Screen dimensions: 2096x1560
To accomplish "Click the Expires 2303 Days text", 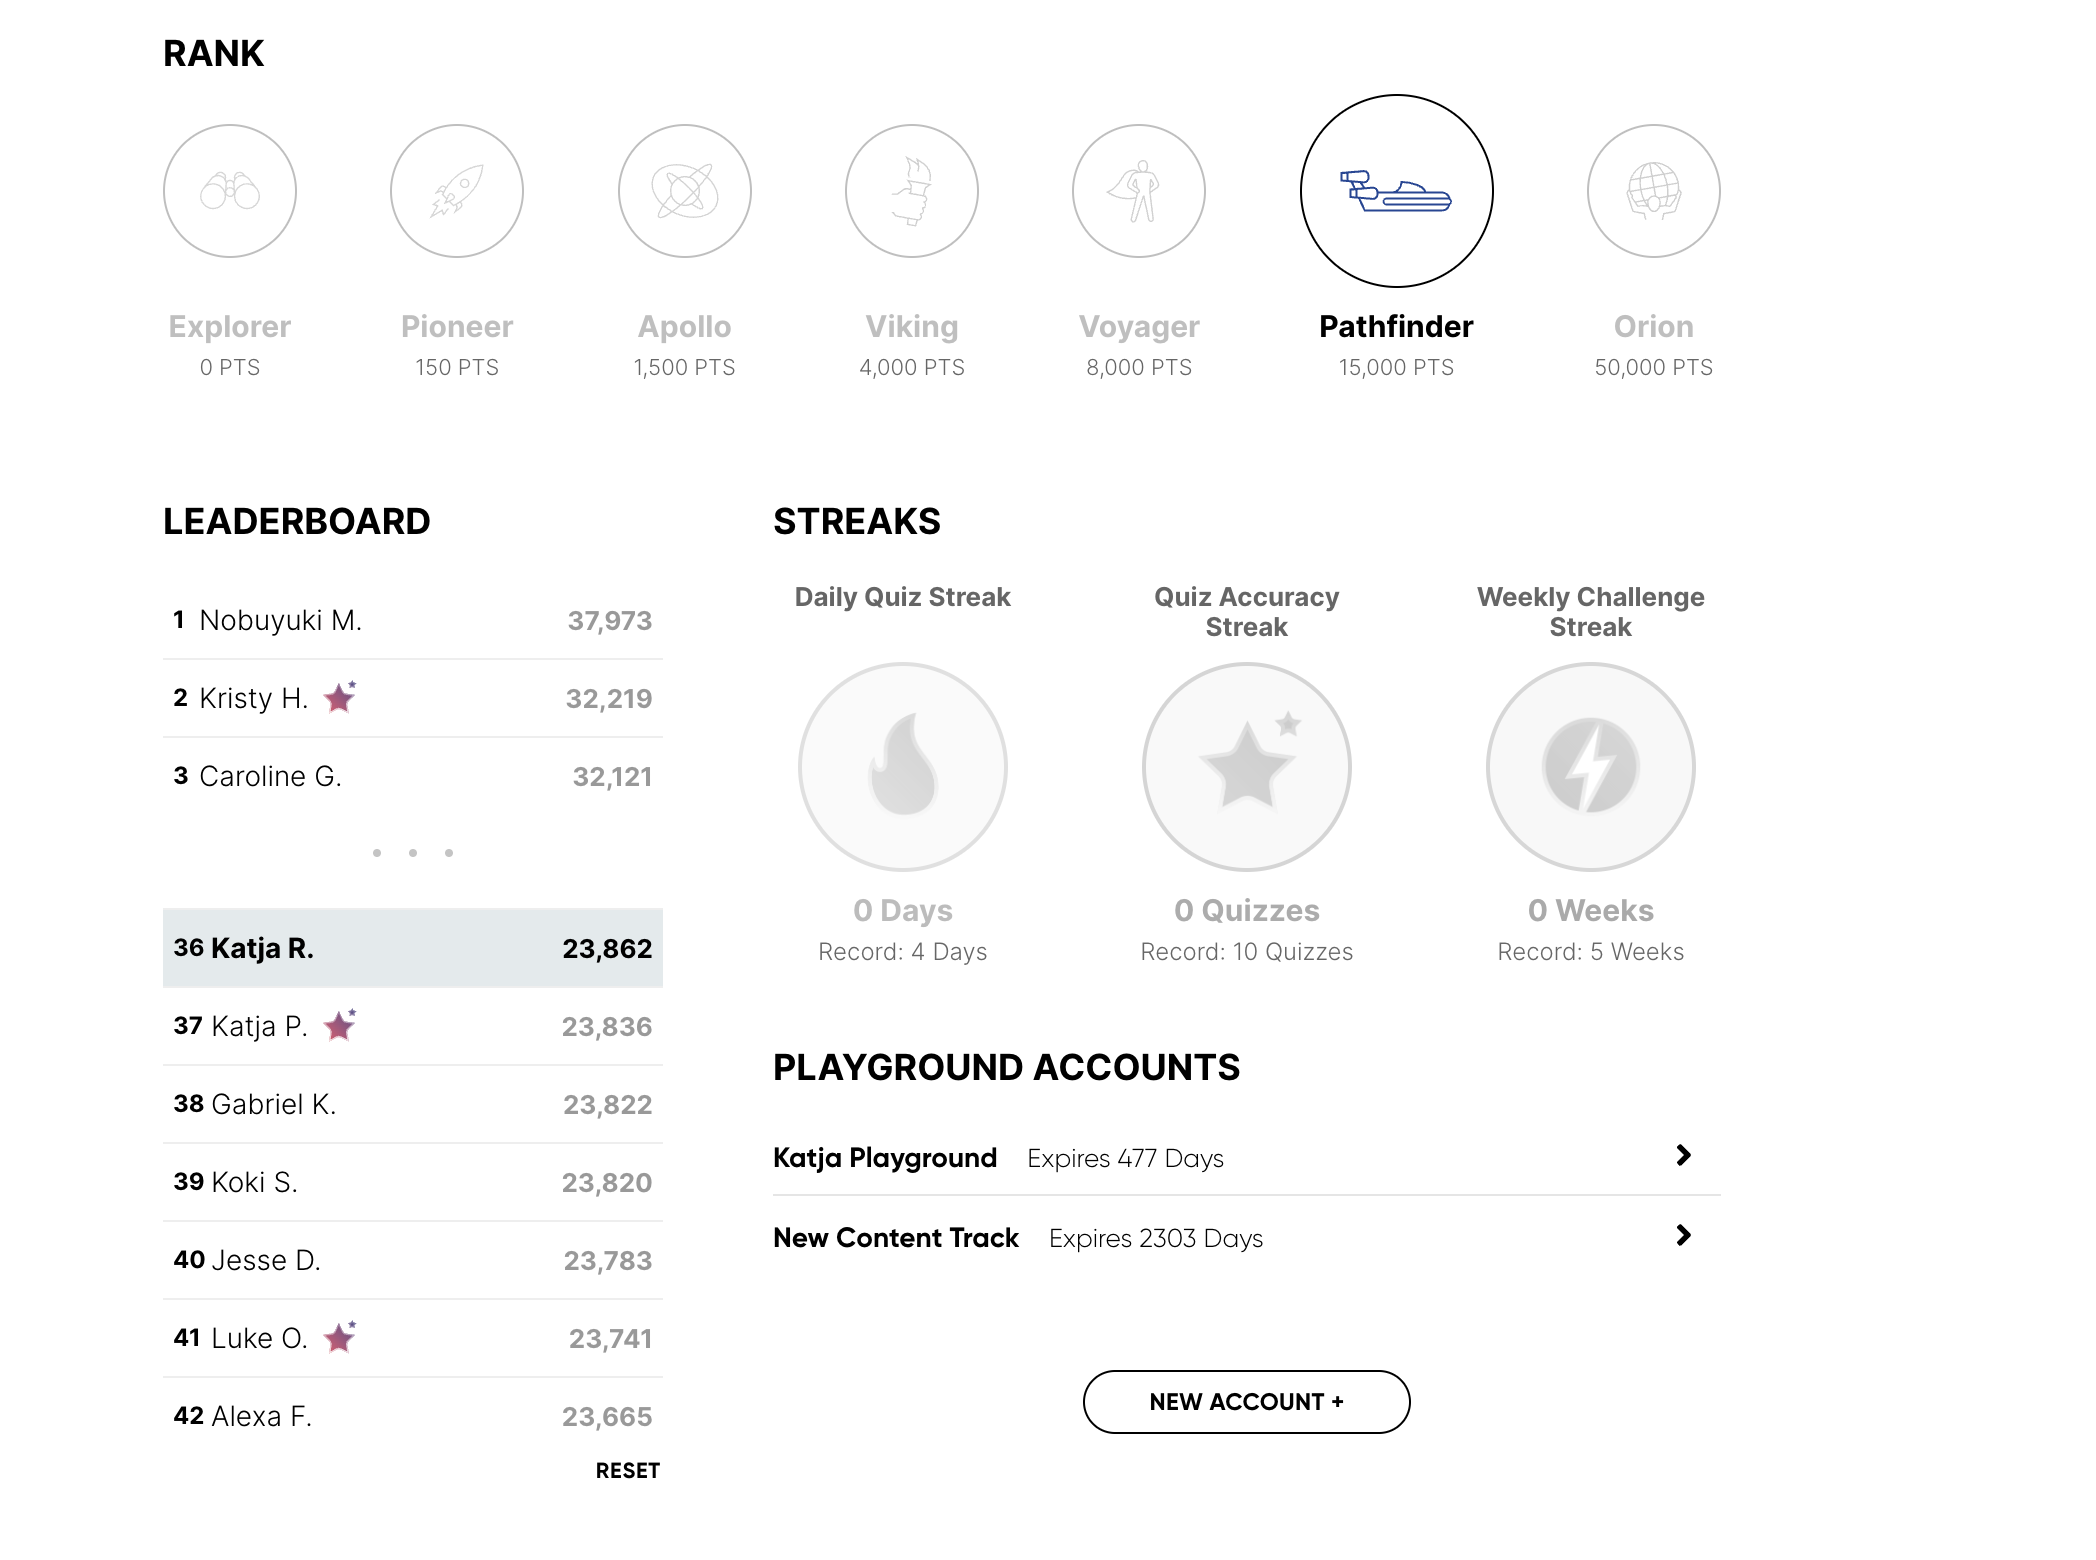I will point(1156,1239).
